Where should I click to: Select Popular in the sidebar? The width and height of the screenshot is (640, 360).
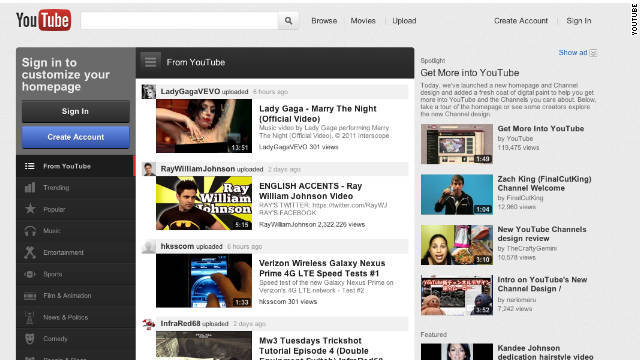76,209
